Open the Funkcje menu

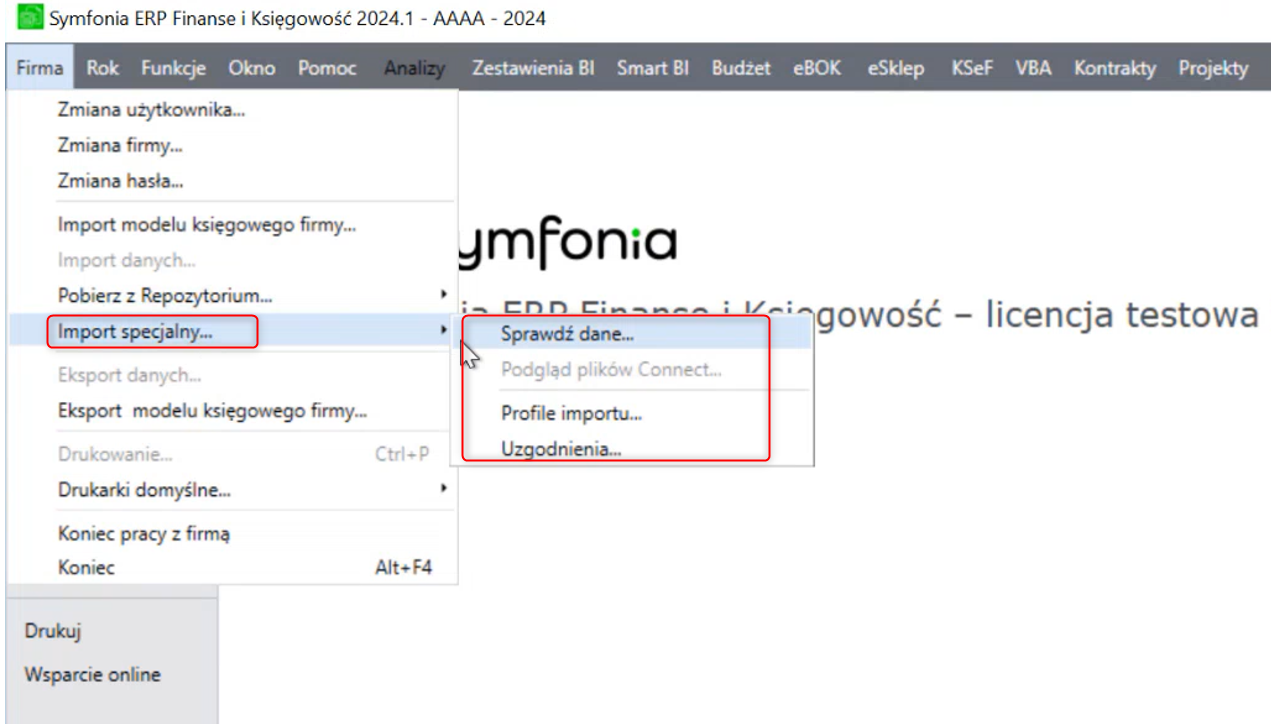pyautogui.click(x=174, y=68)
